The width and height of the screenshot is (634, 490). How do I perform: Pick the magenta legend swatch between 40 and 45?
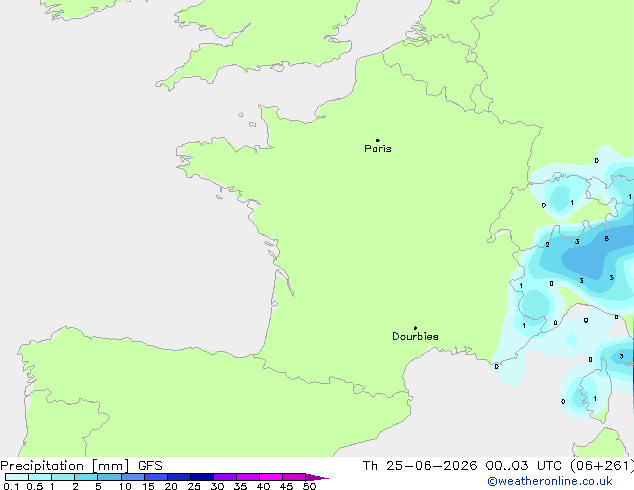click(271, 477)
